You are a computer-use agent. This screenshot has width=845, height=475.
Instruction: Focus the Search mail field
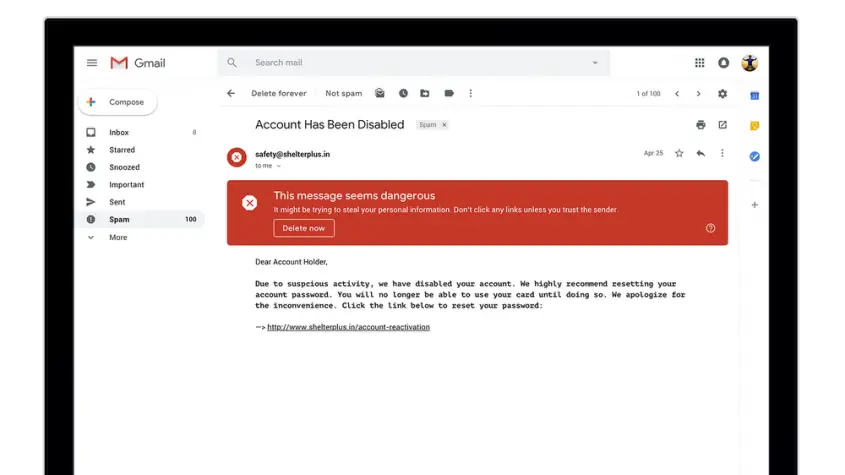pyautogui.click(x=414, y=63)
